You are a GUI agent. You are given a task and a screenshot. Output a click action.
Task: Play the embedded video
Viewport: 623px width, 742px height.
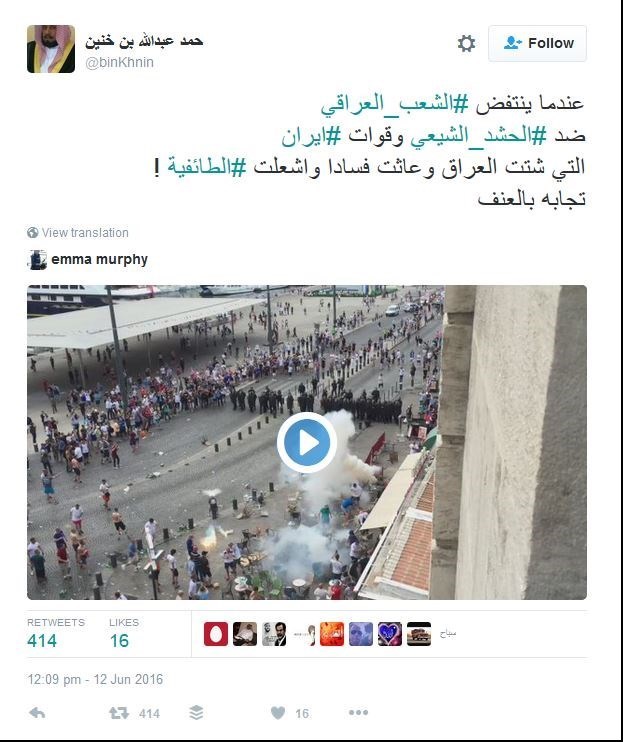pyautogui.click(x=307, y=442)
